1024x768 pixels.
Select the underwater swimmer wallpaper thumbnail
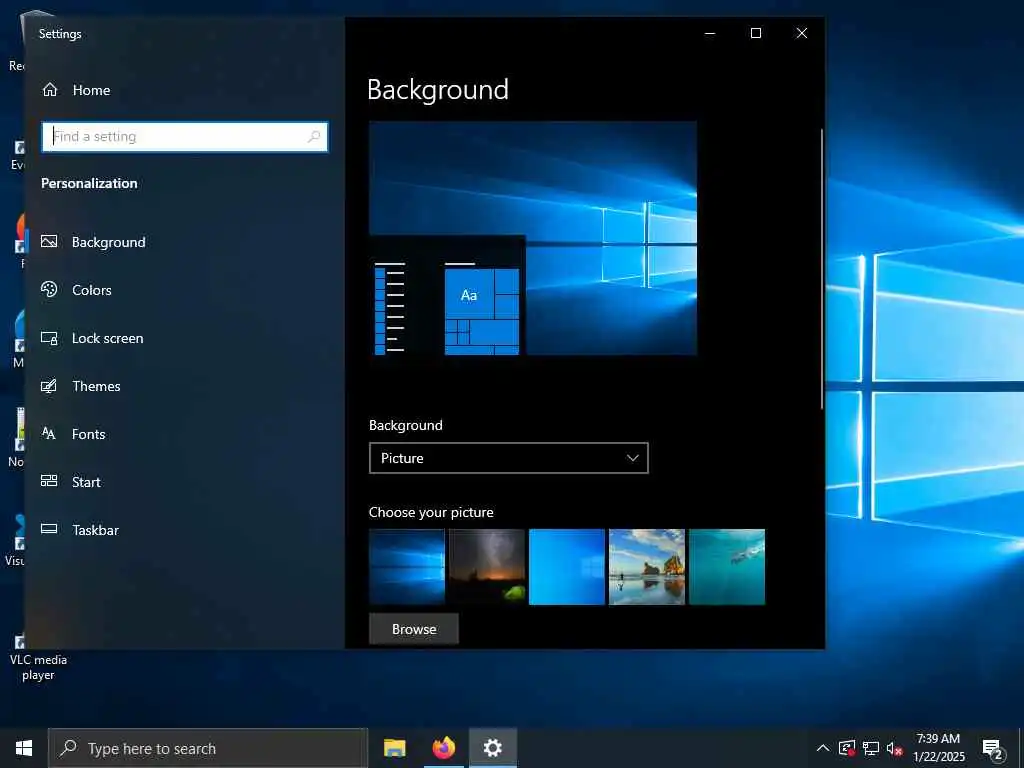pos(727,567)
